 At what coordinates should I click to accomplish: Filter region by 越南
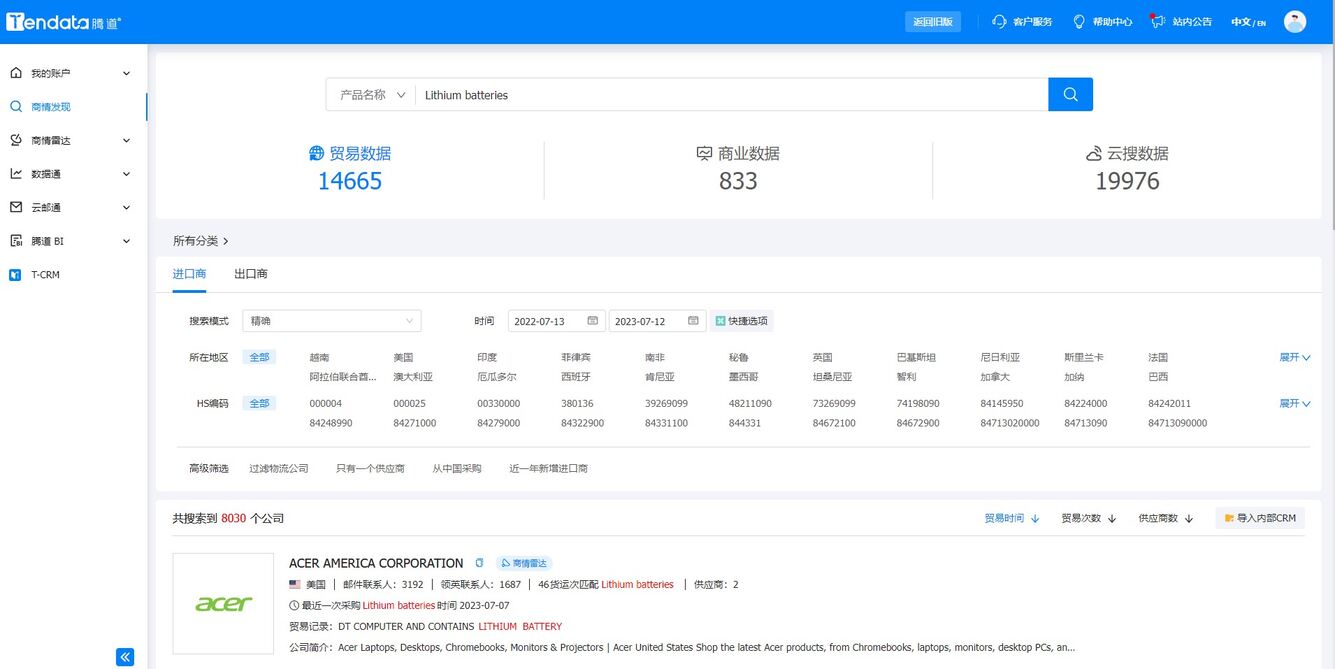point(319,357)
